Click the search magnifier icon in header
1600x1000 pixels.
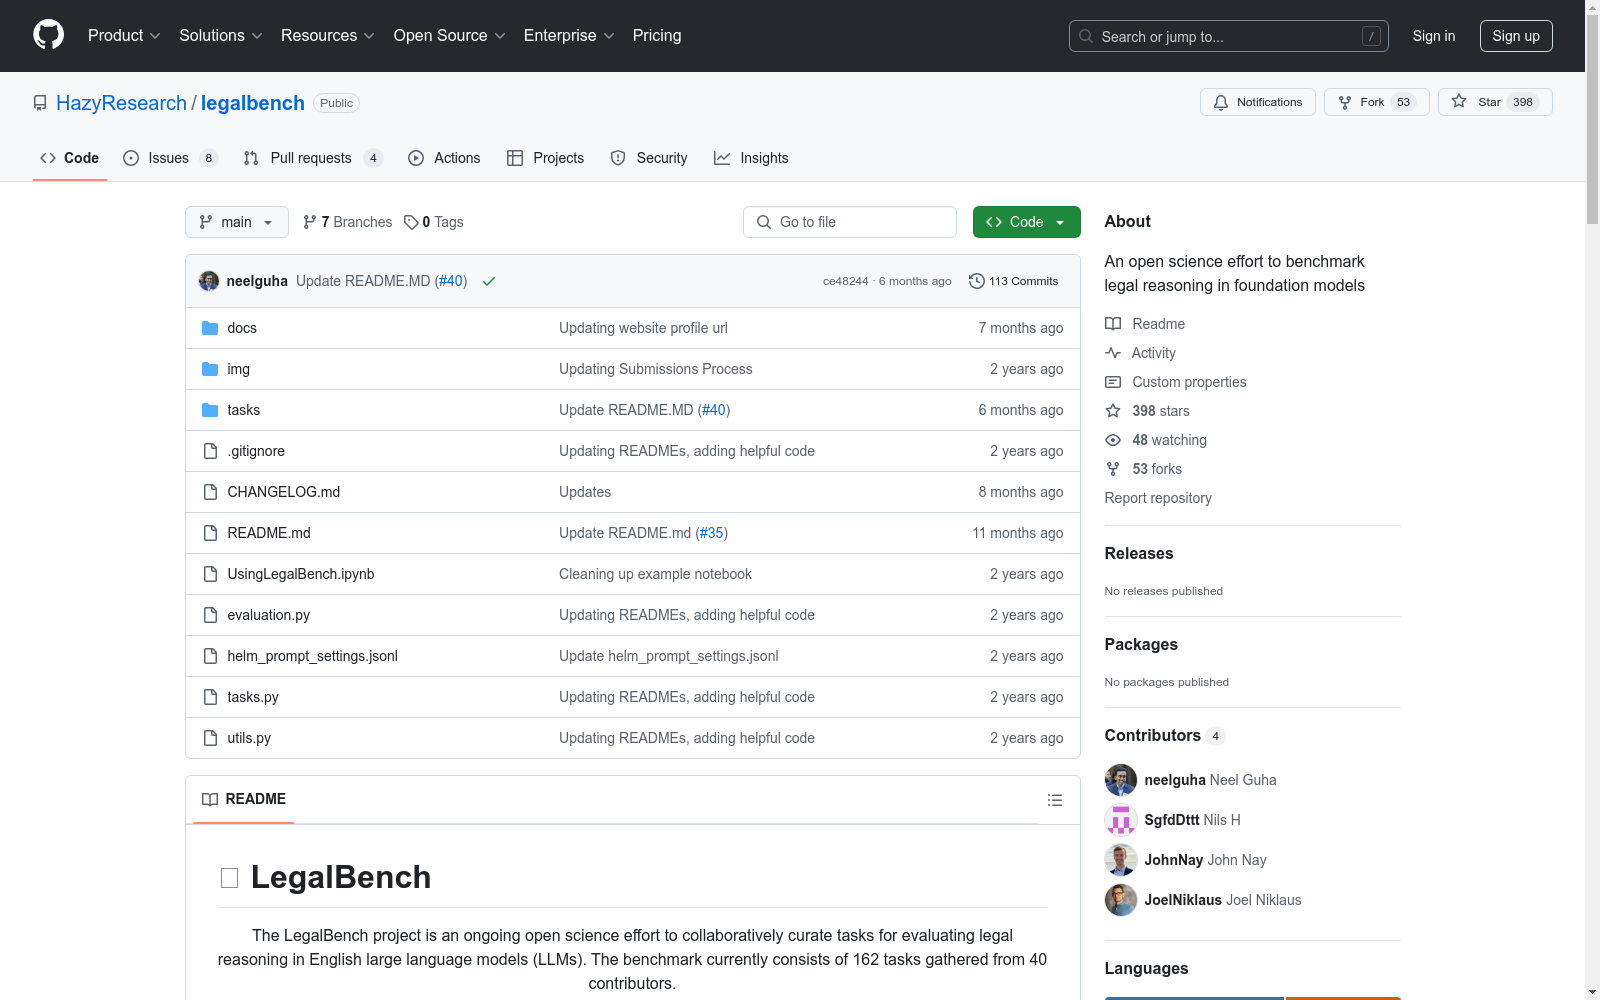click(x=1086, y=36)
